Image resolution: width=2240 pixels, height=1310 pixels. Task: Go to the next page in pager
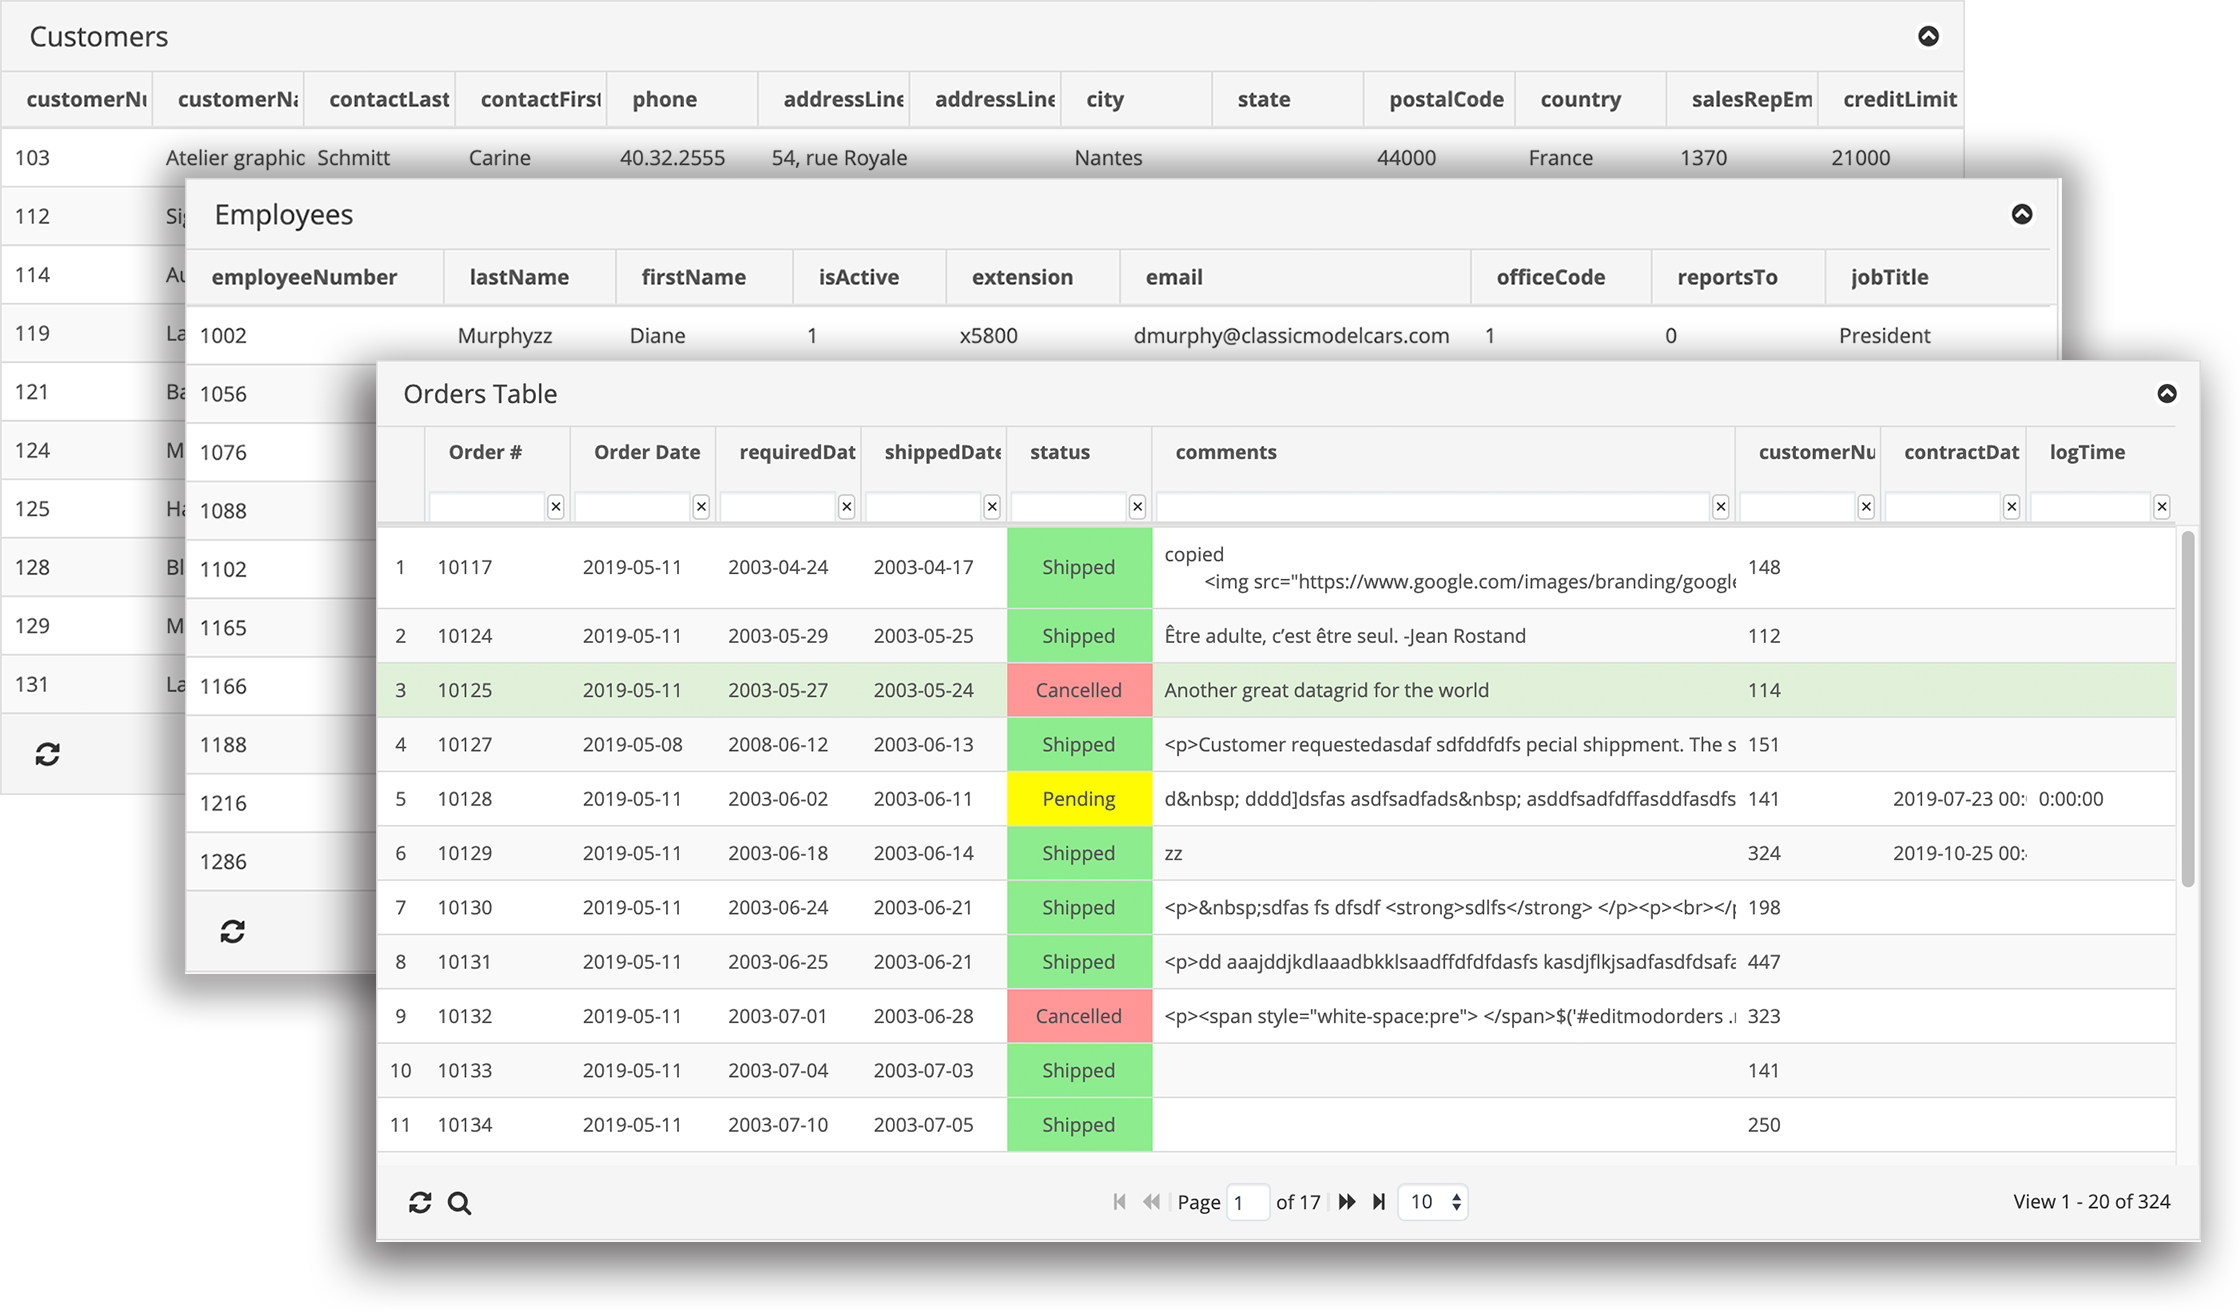pyautogui.click(x=1347, y=1201)
